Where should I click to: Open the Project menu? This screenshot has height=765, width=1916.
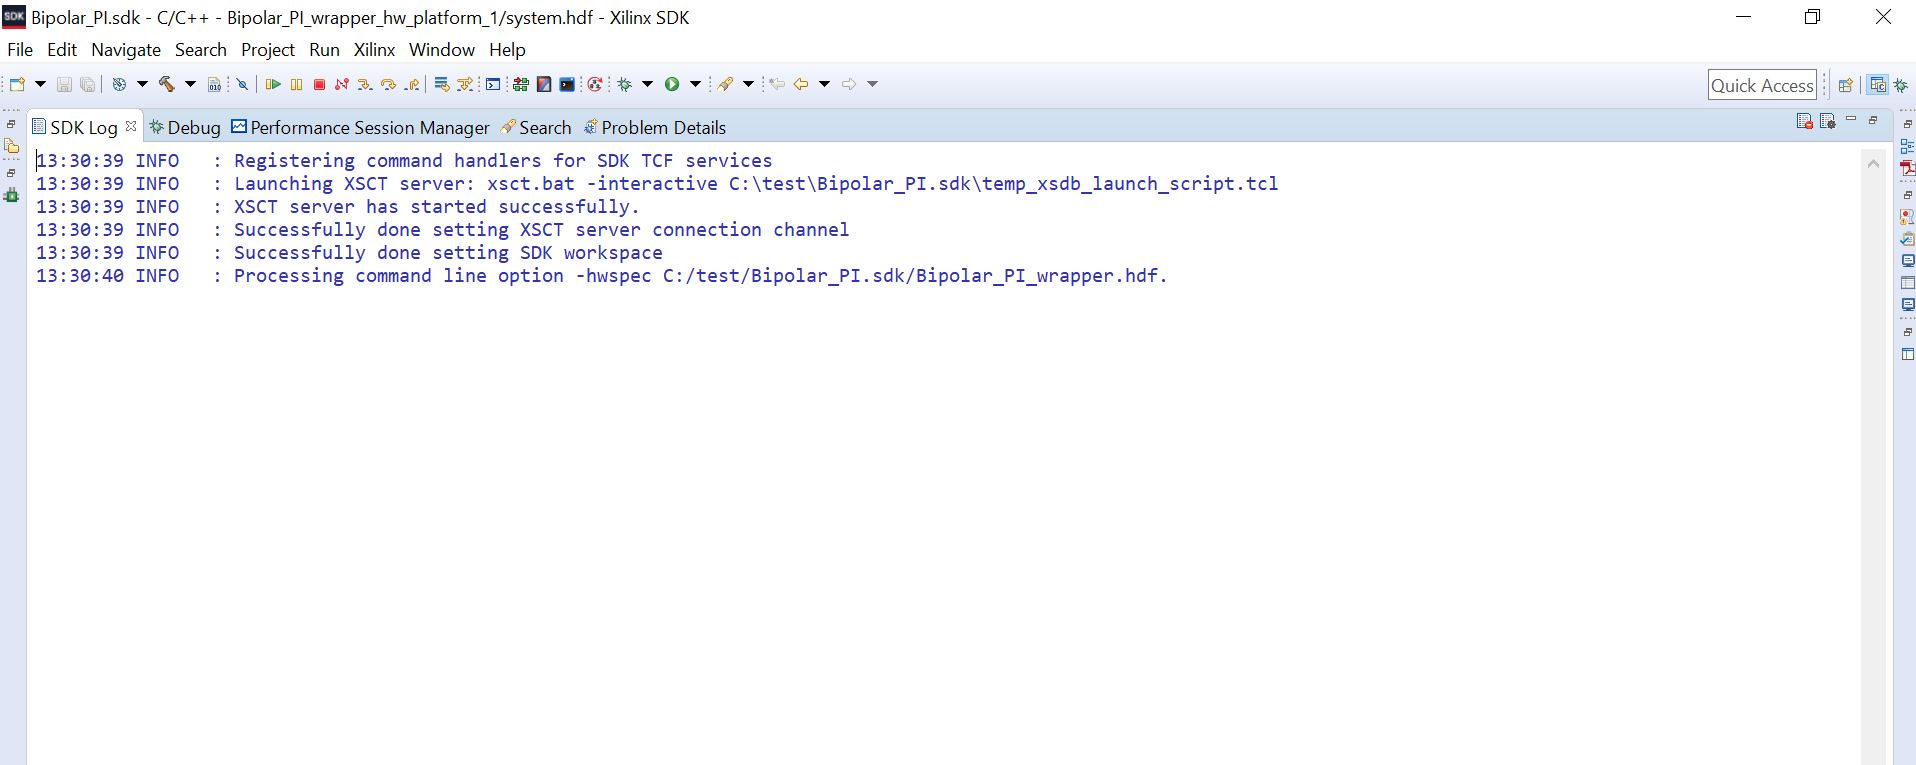[x=268, y=50]
